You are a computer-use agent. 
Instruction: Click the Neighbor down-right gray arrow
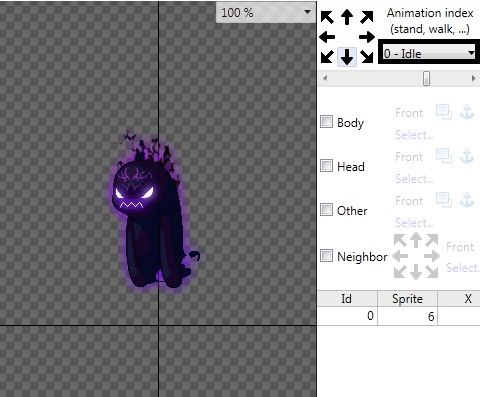pyautogui.click(x=432, y=272)
